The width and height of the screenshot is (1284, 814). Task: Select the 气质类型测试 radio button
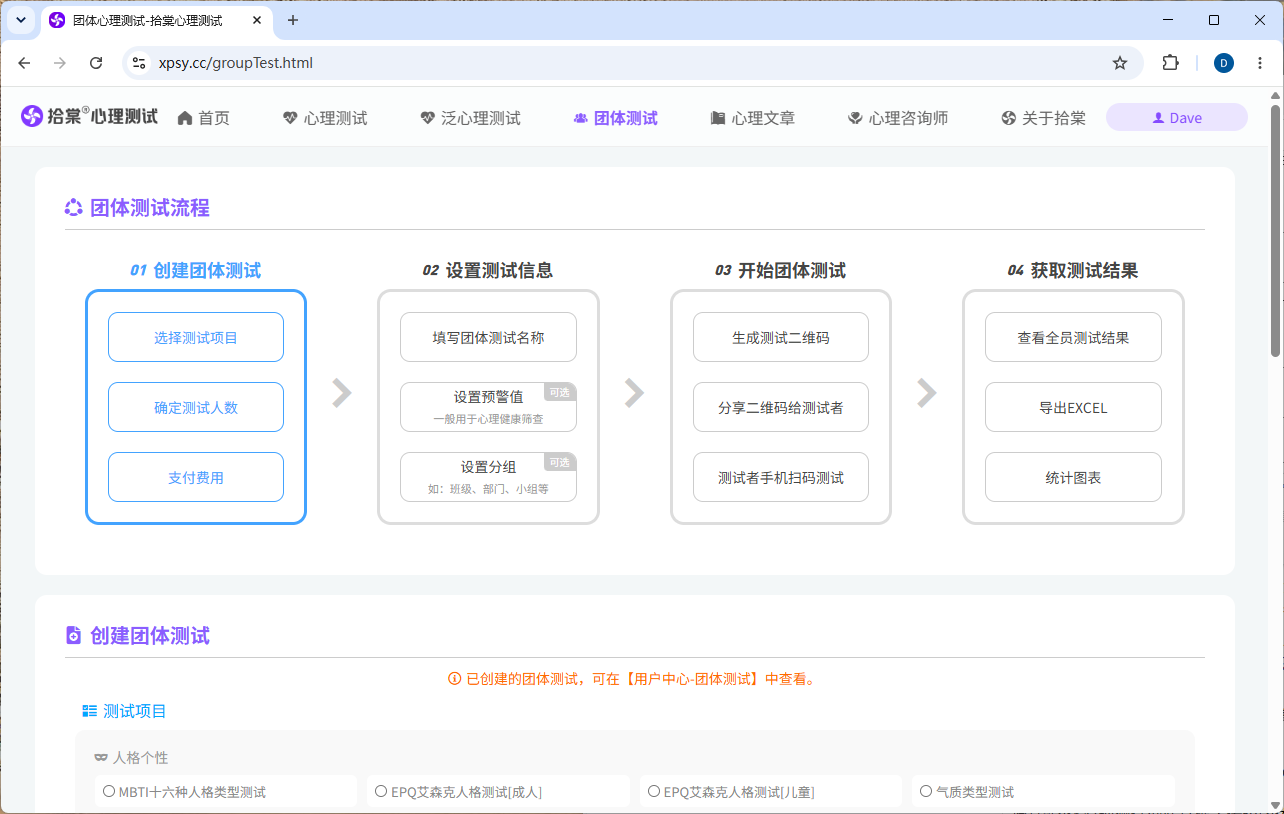pyautogui.click(x=926, y=791)
